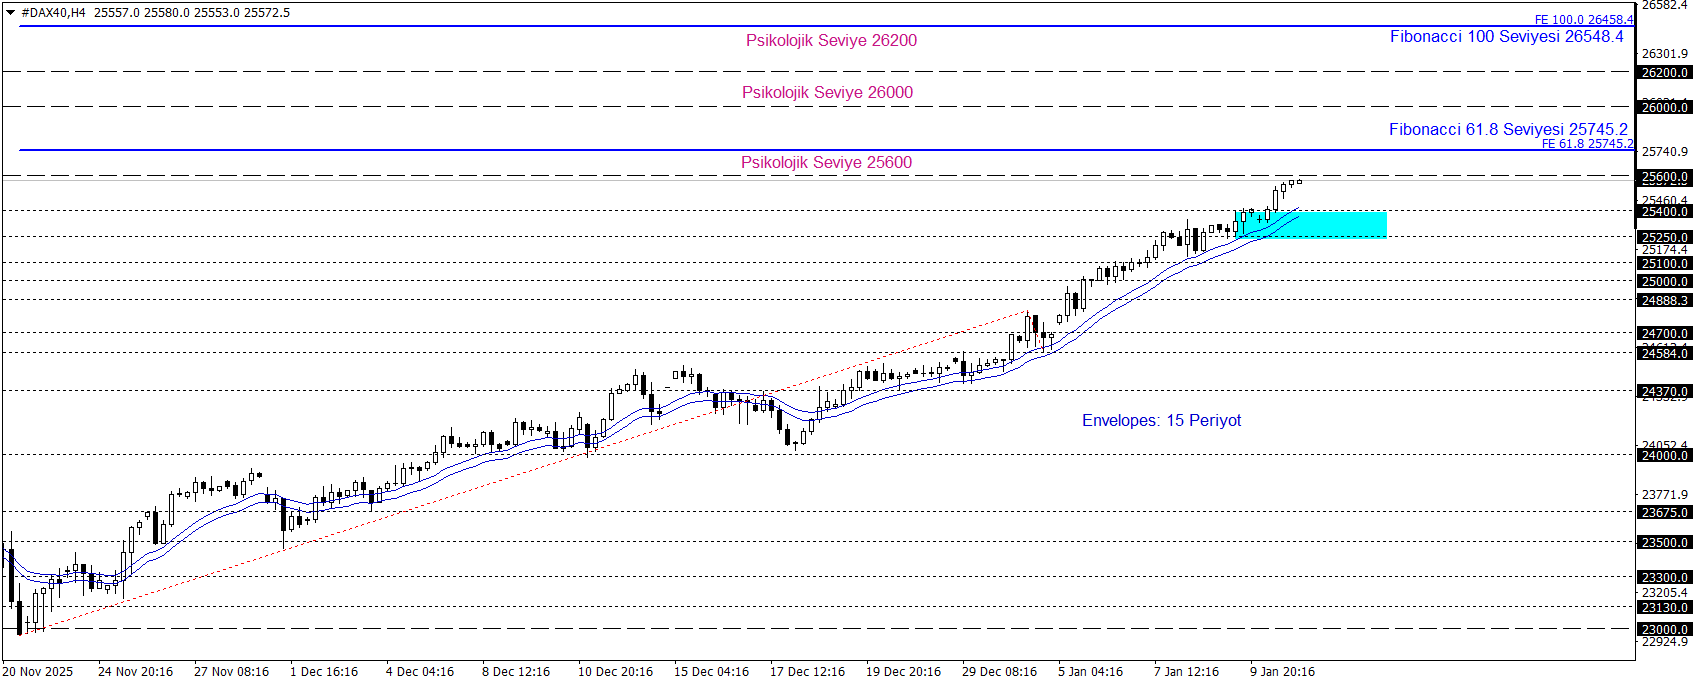The image size is (1699, 684).
Task: Click the 9 Jan 20:16 time label
Action: [1282, 672]
